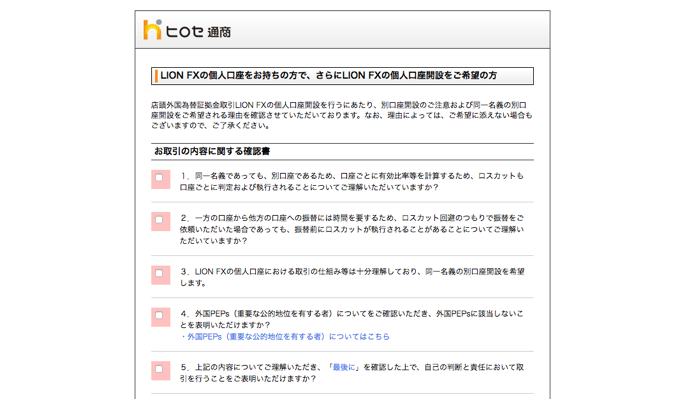
Task: Click the ヒロセ通商 logo icon
Action: [x=153, y=29]
